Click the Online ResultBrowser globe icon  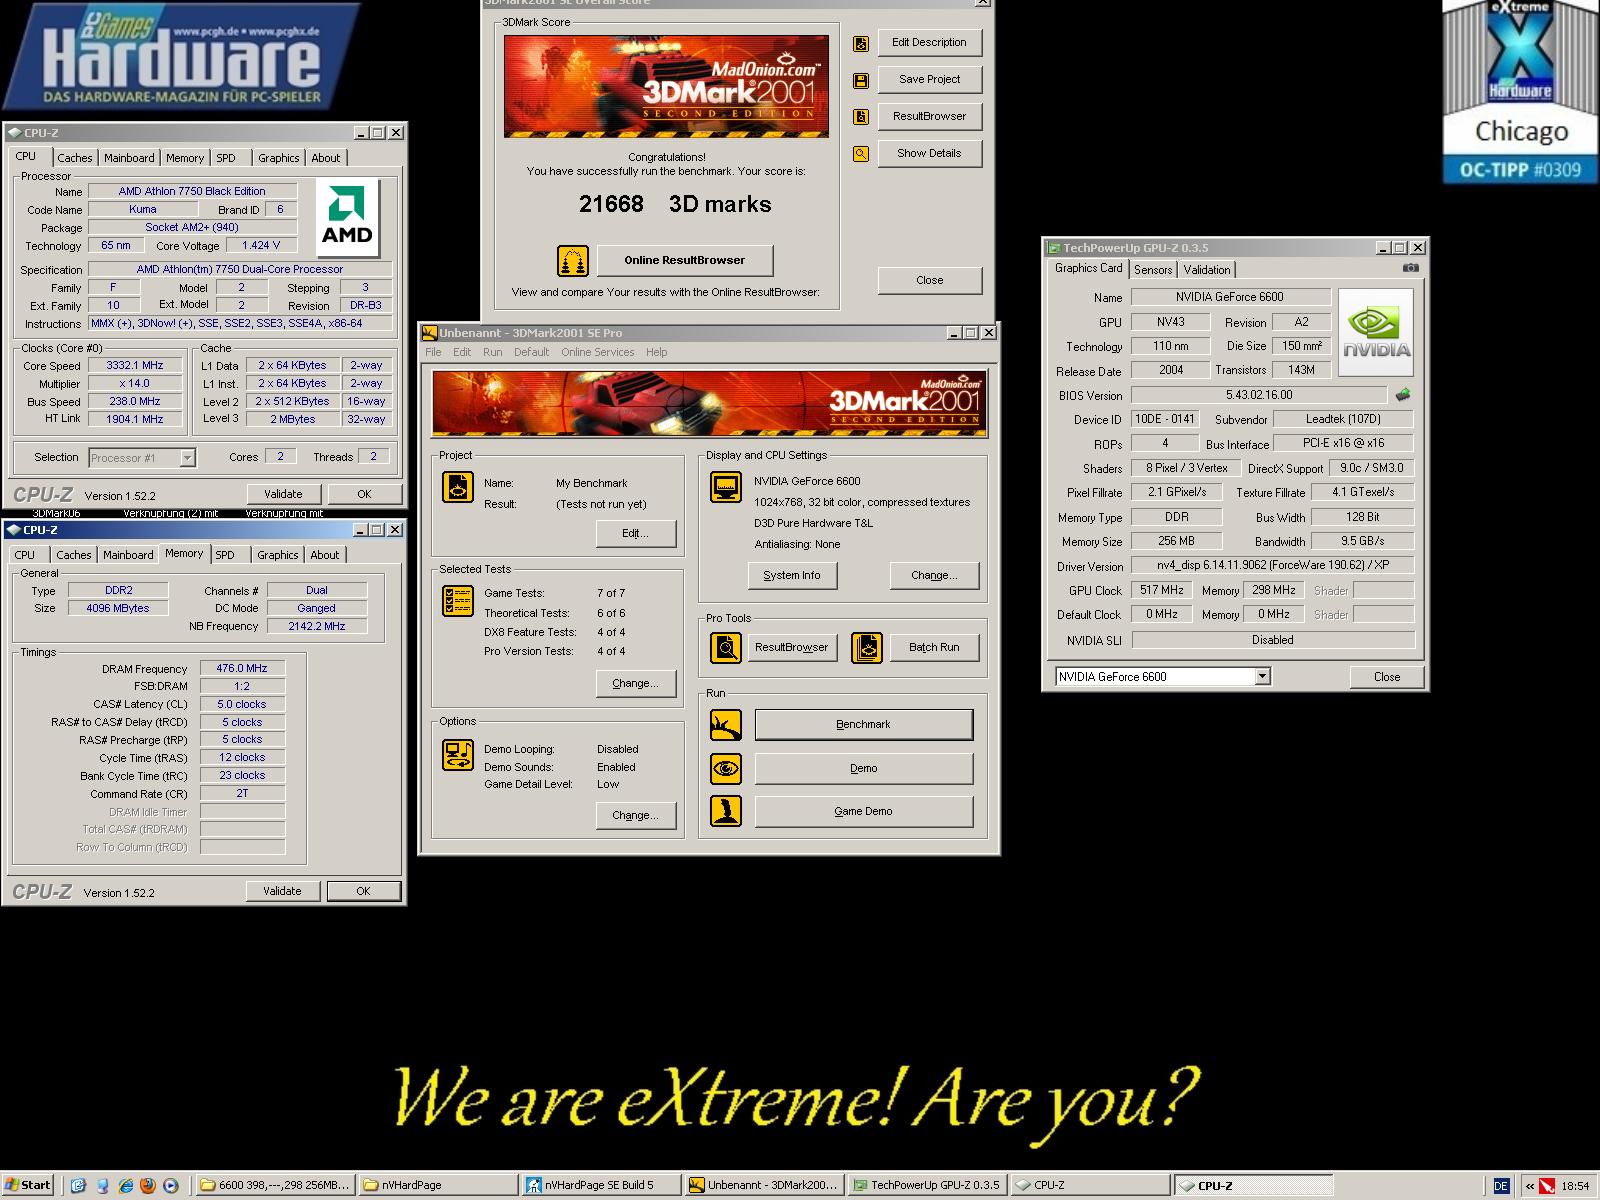(573, 261)
